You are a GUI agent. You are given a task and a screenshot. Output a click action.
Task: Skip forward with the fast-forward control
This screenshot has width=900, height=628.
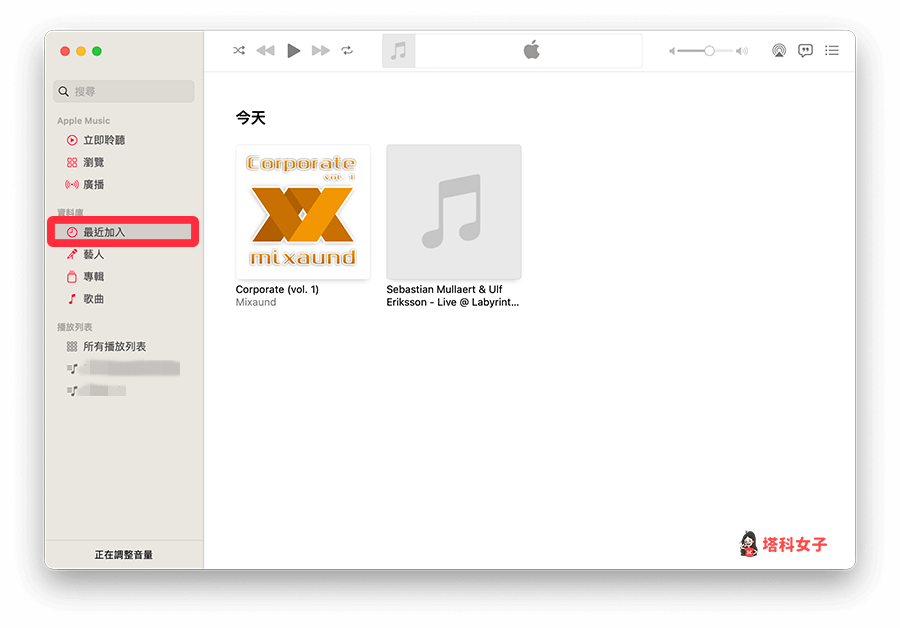(x=320, y=50)
